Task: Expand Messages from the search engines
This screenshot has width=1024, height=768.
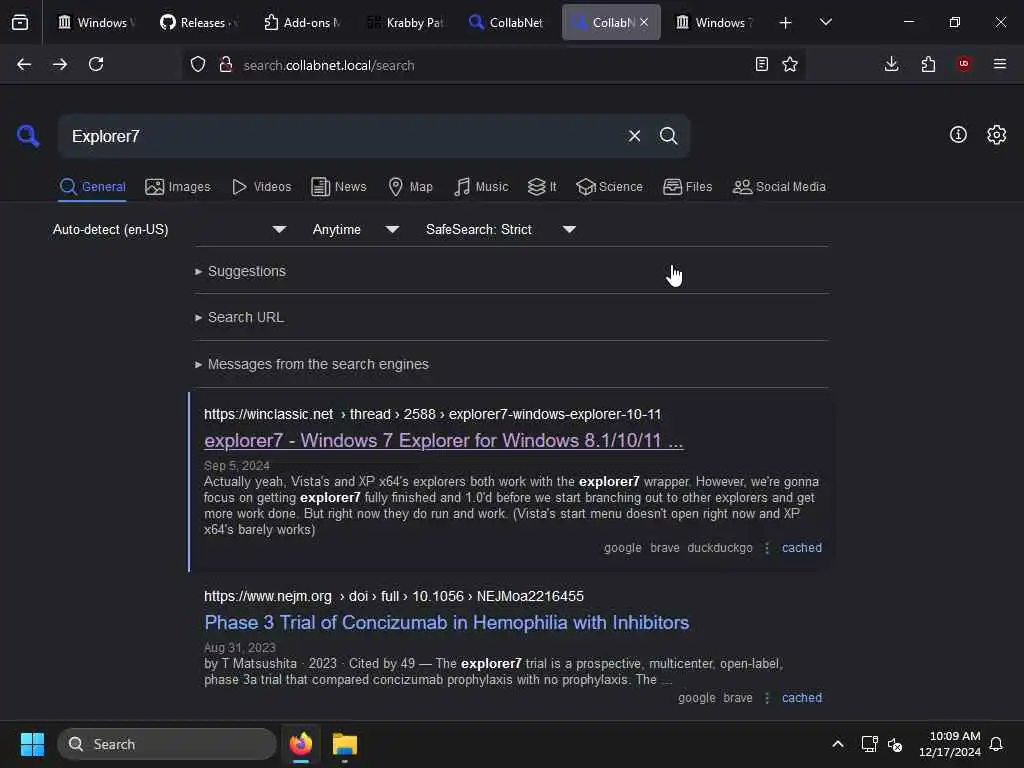Action: coord(312,364)
